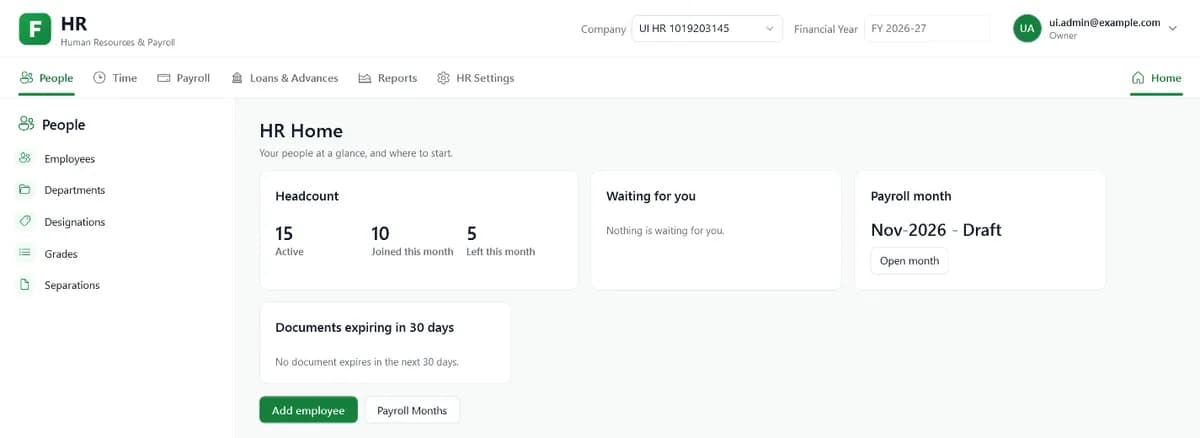Click the Reports chart icon
This screenshot has width=1200, height=438.
coord(365,78)
